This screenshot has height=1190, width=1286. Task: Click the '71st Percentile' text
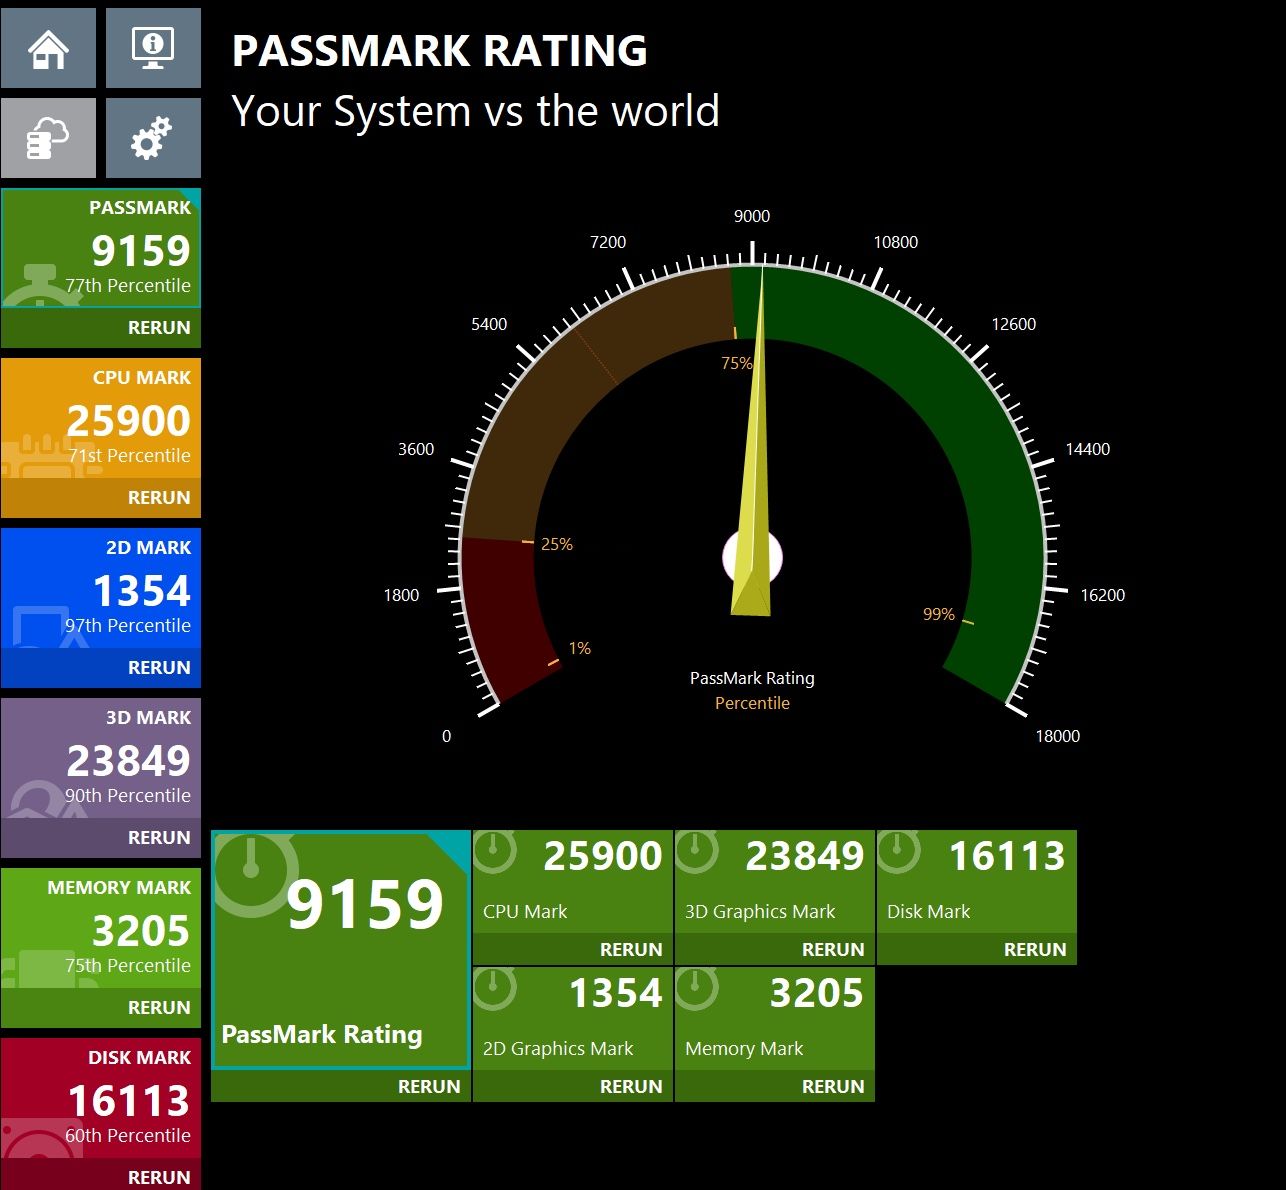tap(130, 455)
